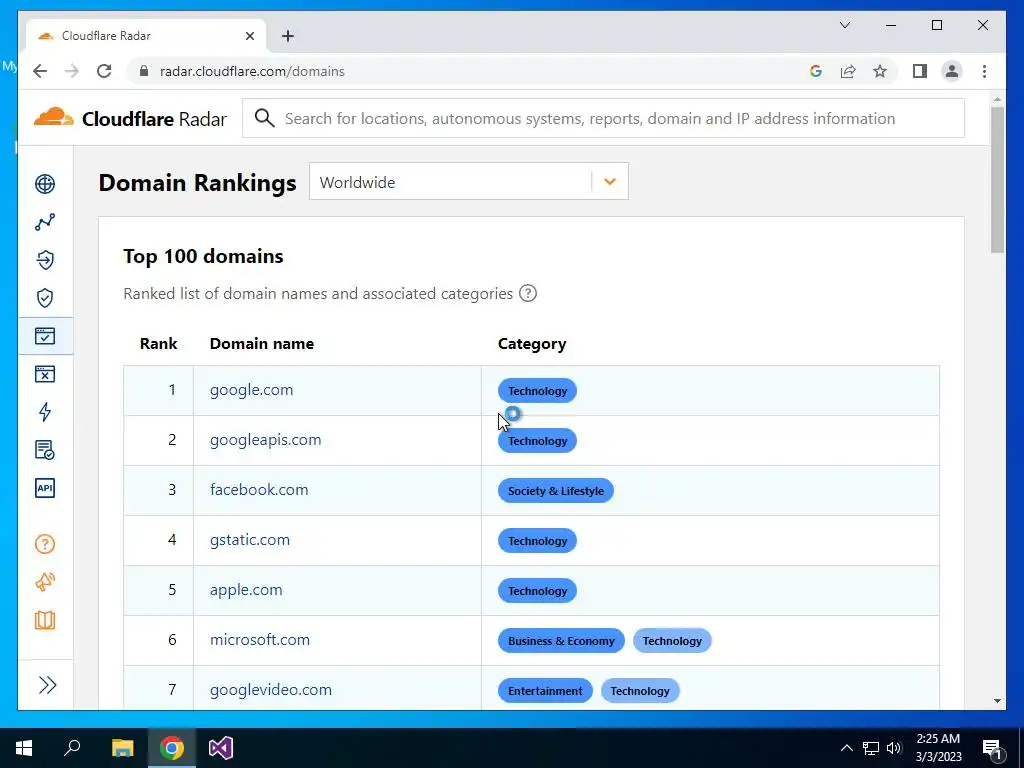Open the orange megaphone announcements icon
1024x768 pixels.
pos(45,582)
